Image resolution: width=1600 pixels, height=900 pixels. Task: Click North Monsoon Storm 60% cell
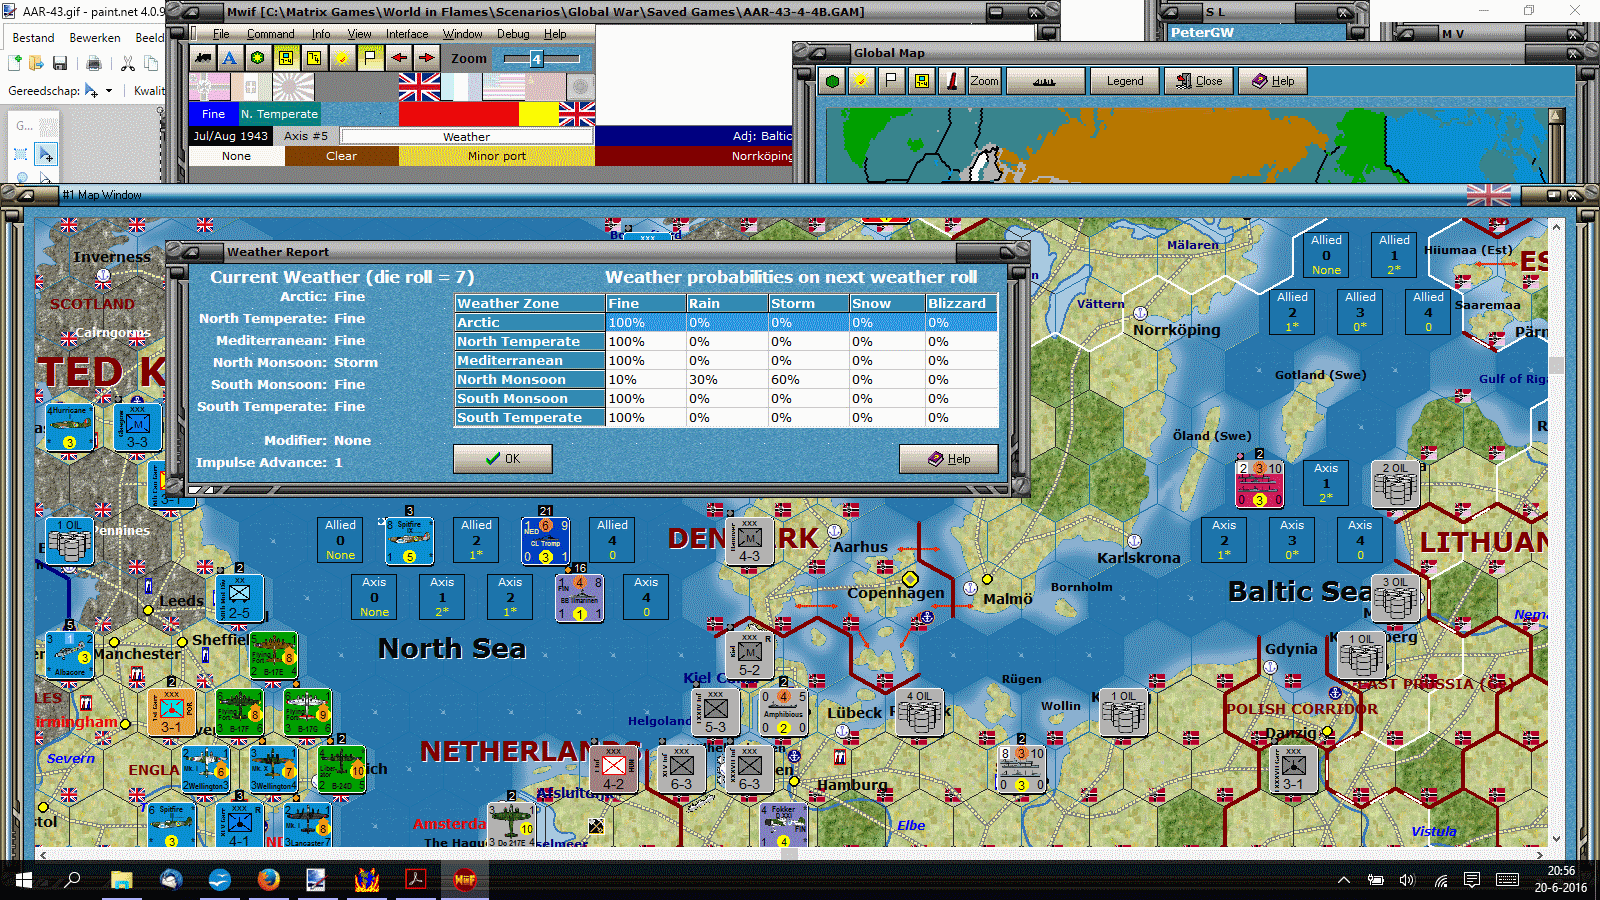pyautogui.click(x=808, y=380)
